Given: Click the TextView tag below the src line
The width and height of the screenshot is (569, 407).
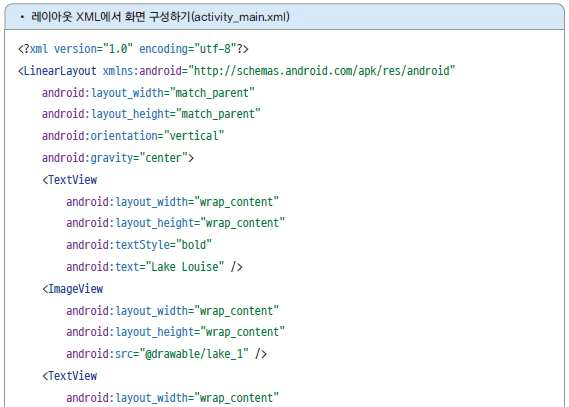Looking at the screenshot, I should (70, 376).
